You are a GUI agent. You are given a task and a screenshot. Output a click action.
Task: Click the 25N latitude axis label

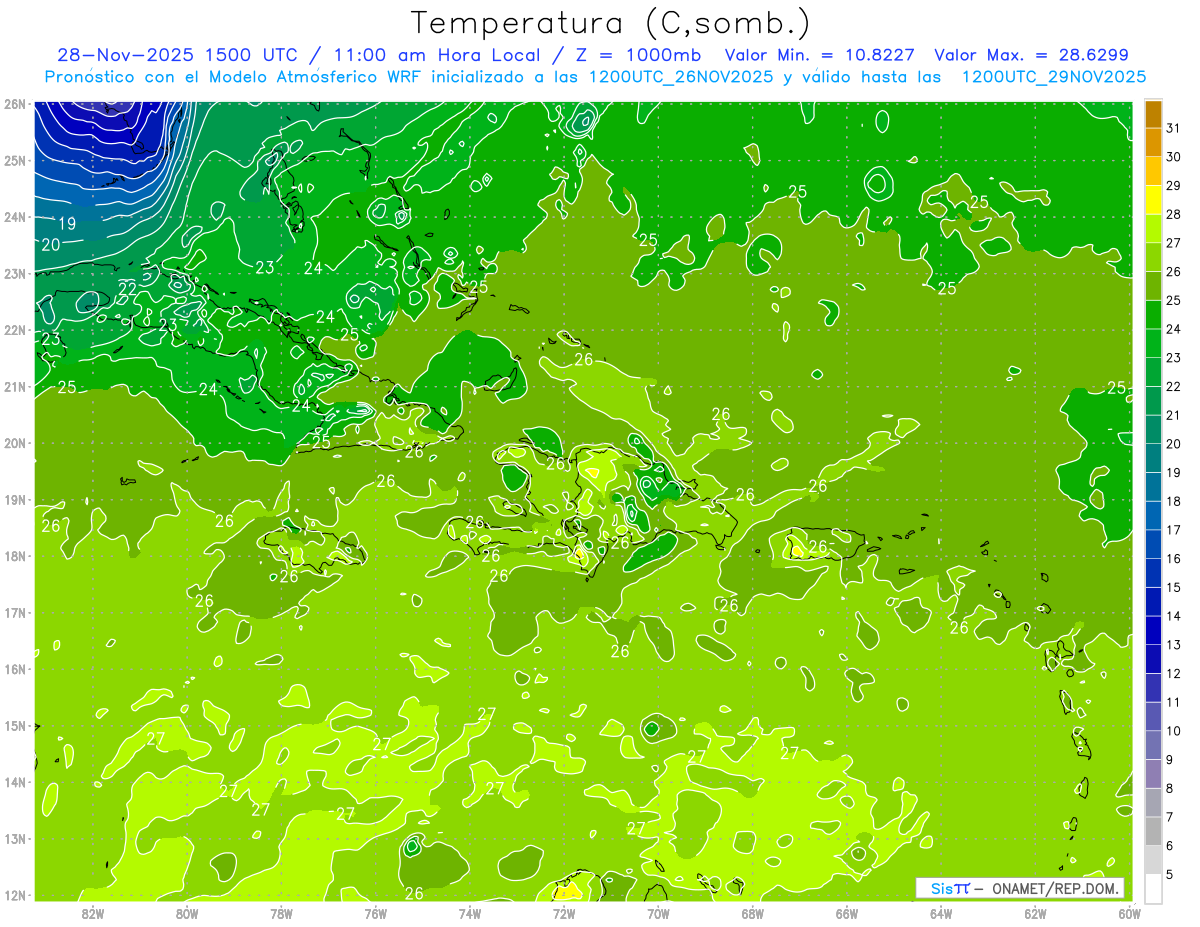click(15, 160)
